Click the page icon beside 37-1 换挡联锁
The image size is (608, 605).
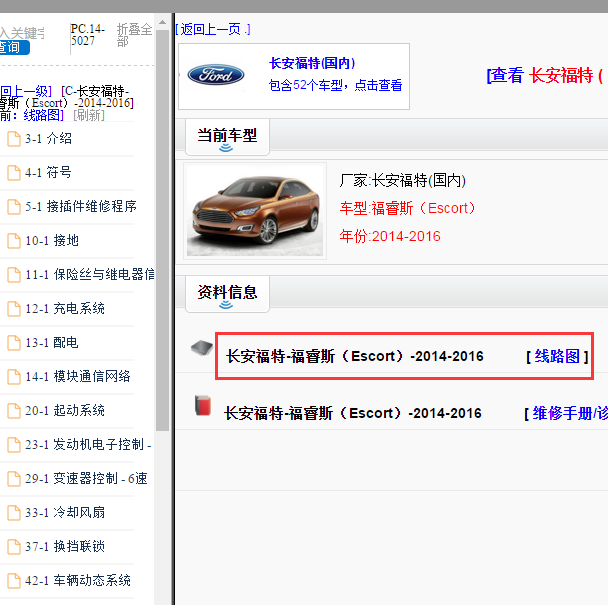pos(14,547)
